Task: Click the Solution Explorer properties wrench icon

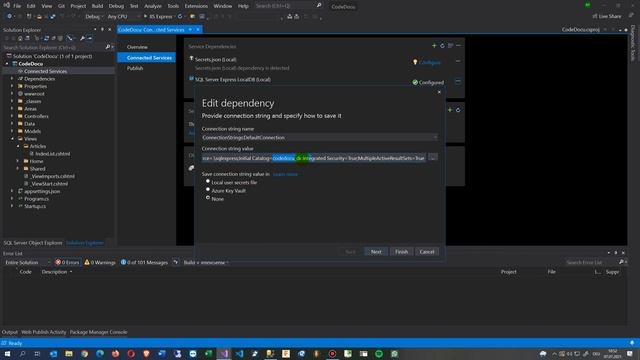Action: [82, 38]
